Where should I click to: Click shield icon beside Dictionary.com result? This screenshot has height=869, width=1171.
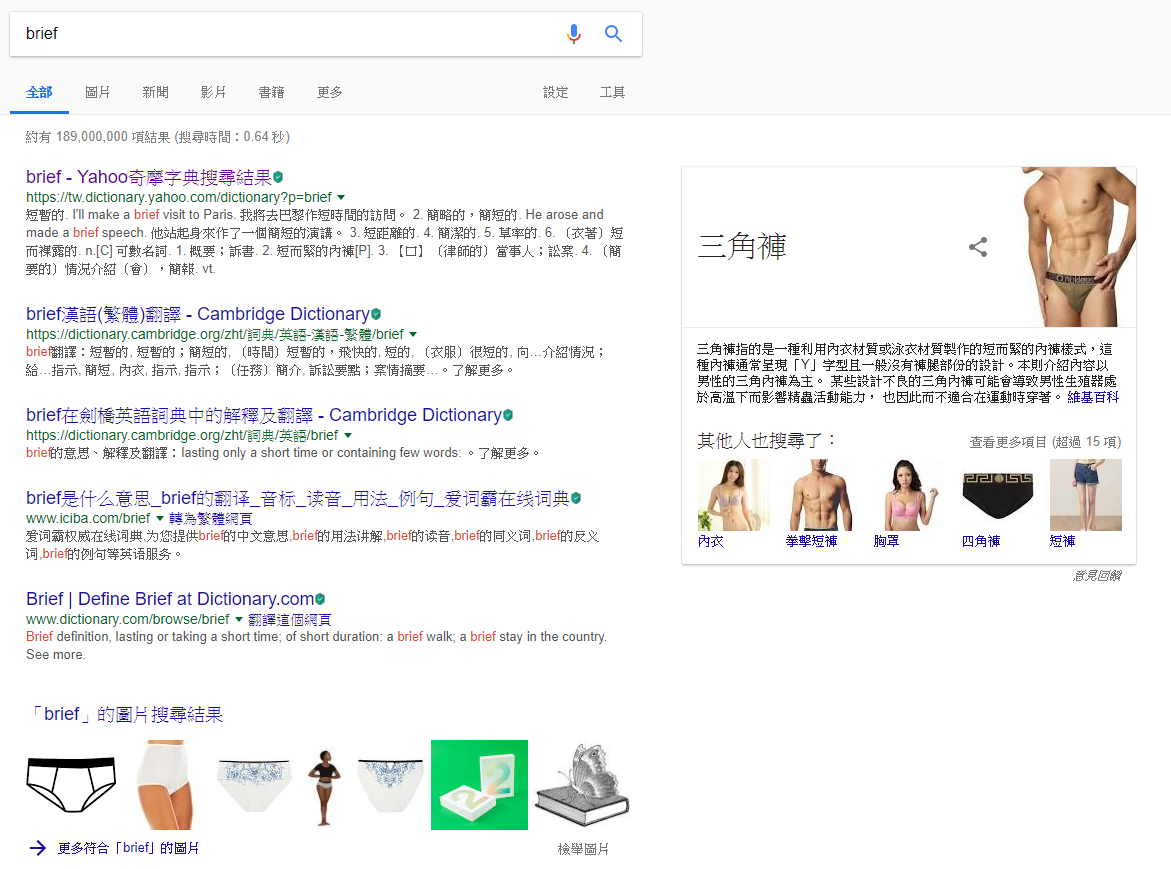(320, 599)
